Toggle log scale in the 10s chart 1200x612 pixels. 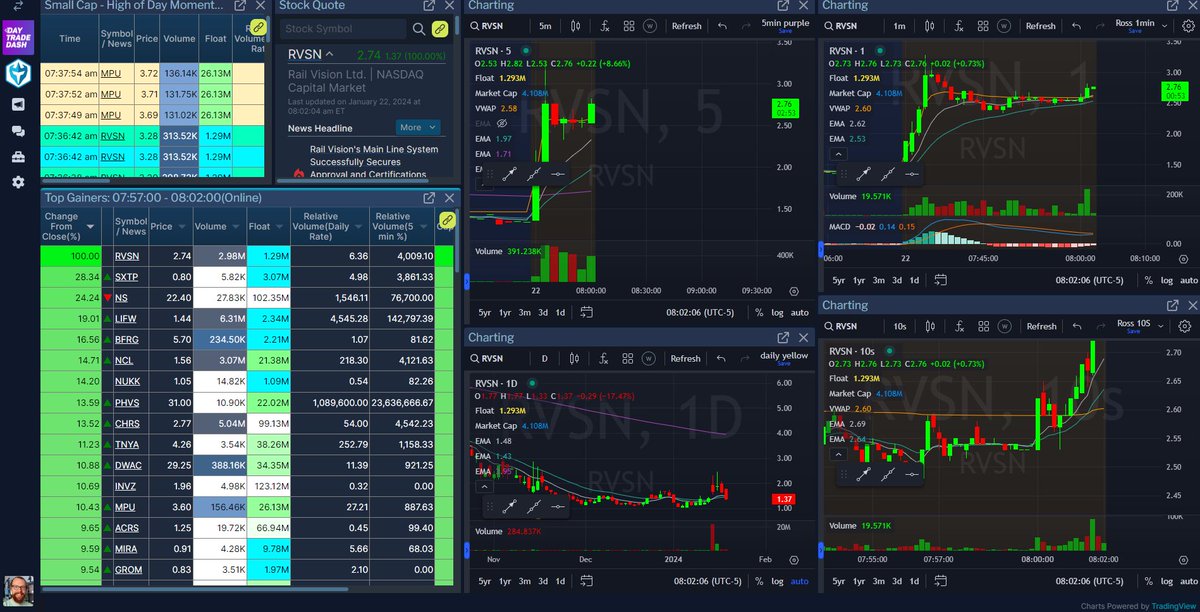(1168, 581)
